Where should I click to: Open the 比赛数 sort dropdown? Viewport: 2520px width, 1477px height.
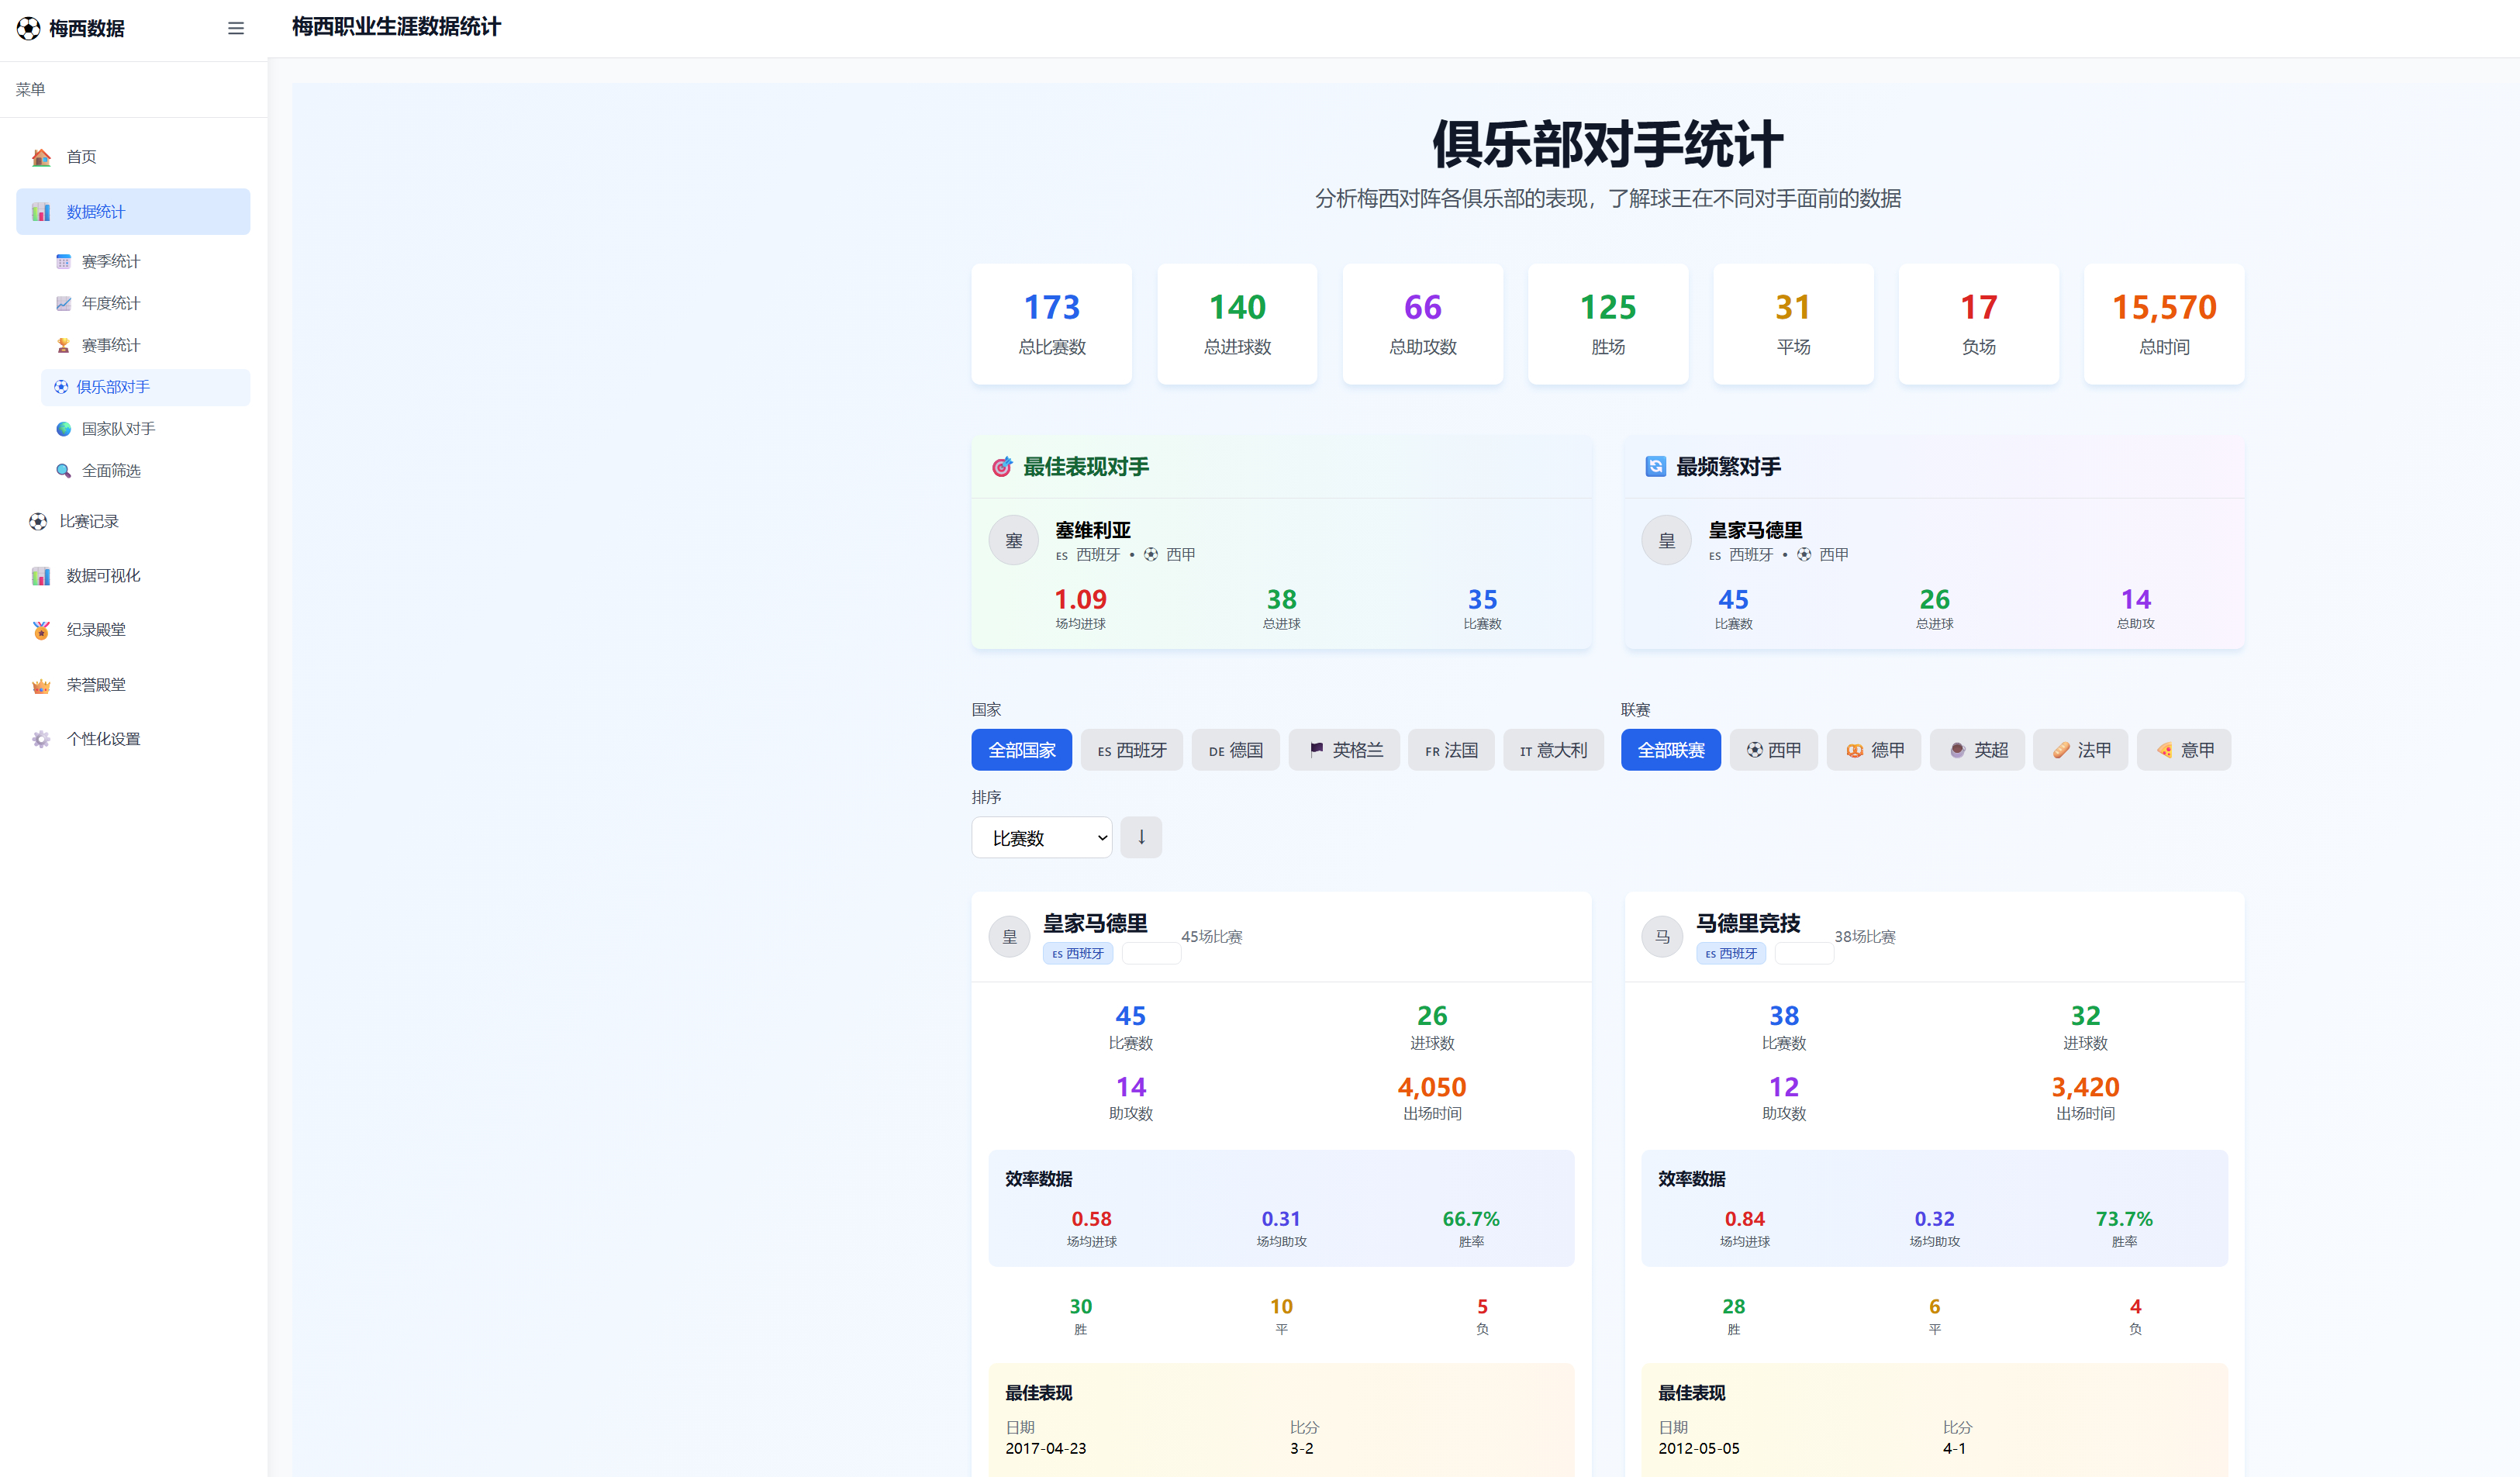pyautogui.click(x=1041, y=838)
